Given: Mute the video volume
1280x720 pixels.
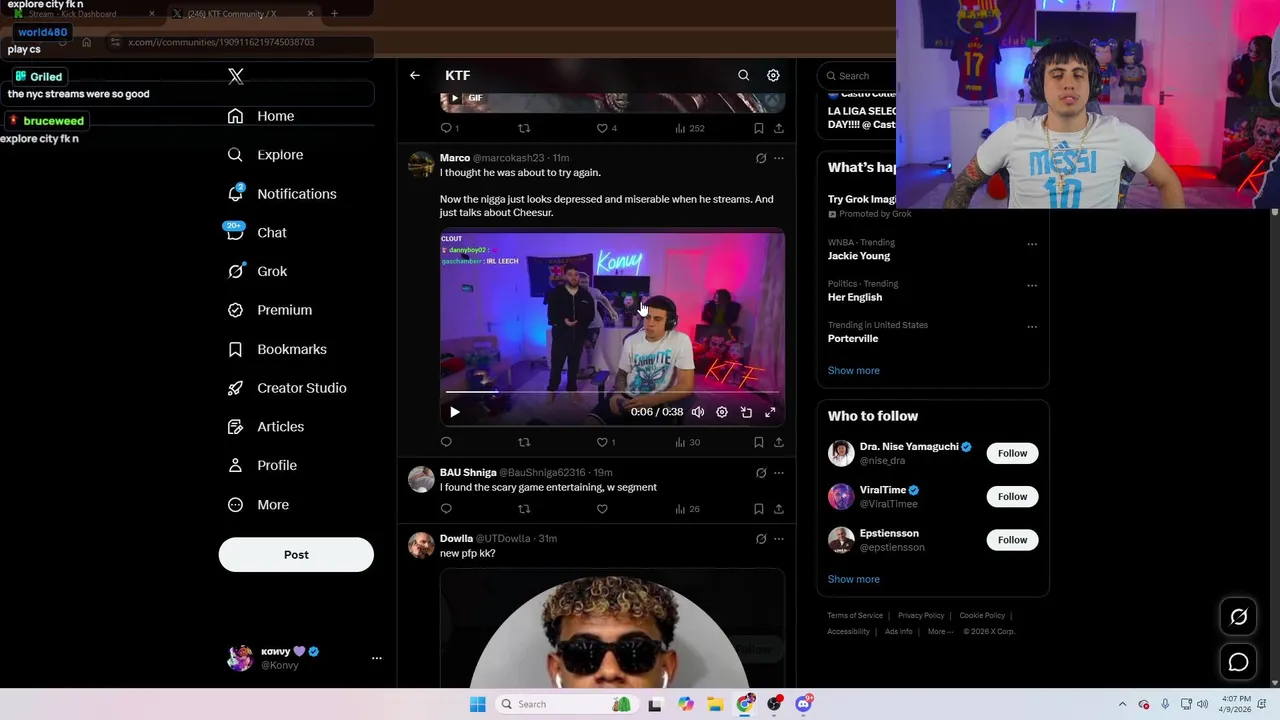Looking at the screenshot, I should 698,412.
